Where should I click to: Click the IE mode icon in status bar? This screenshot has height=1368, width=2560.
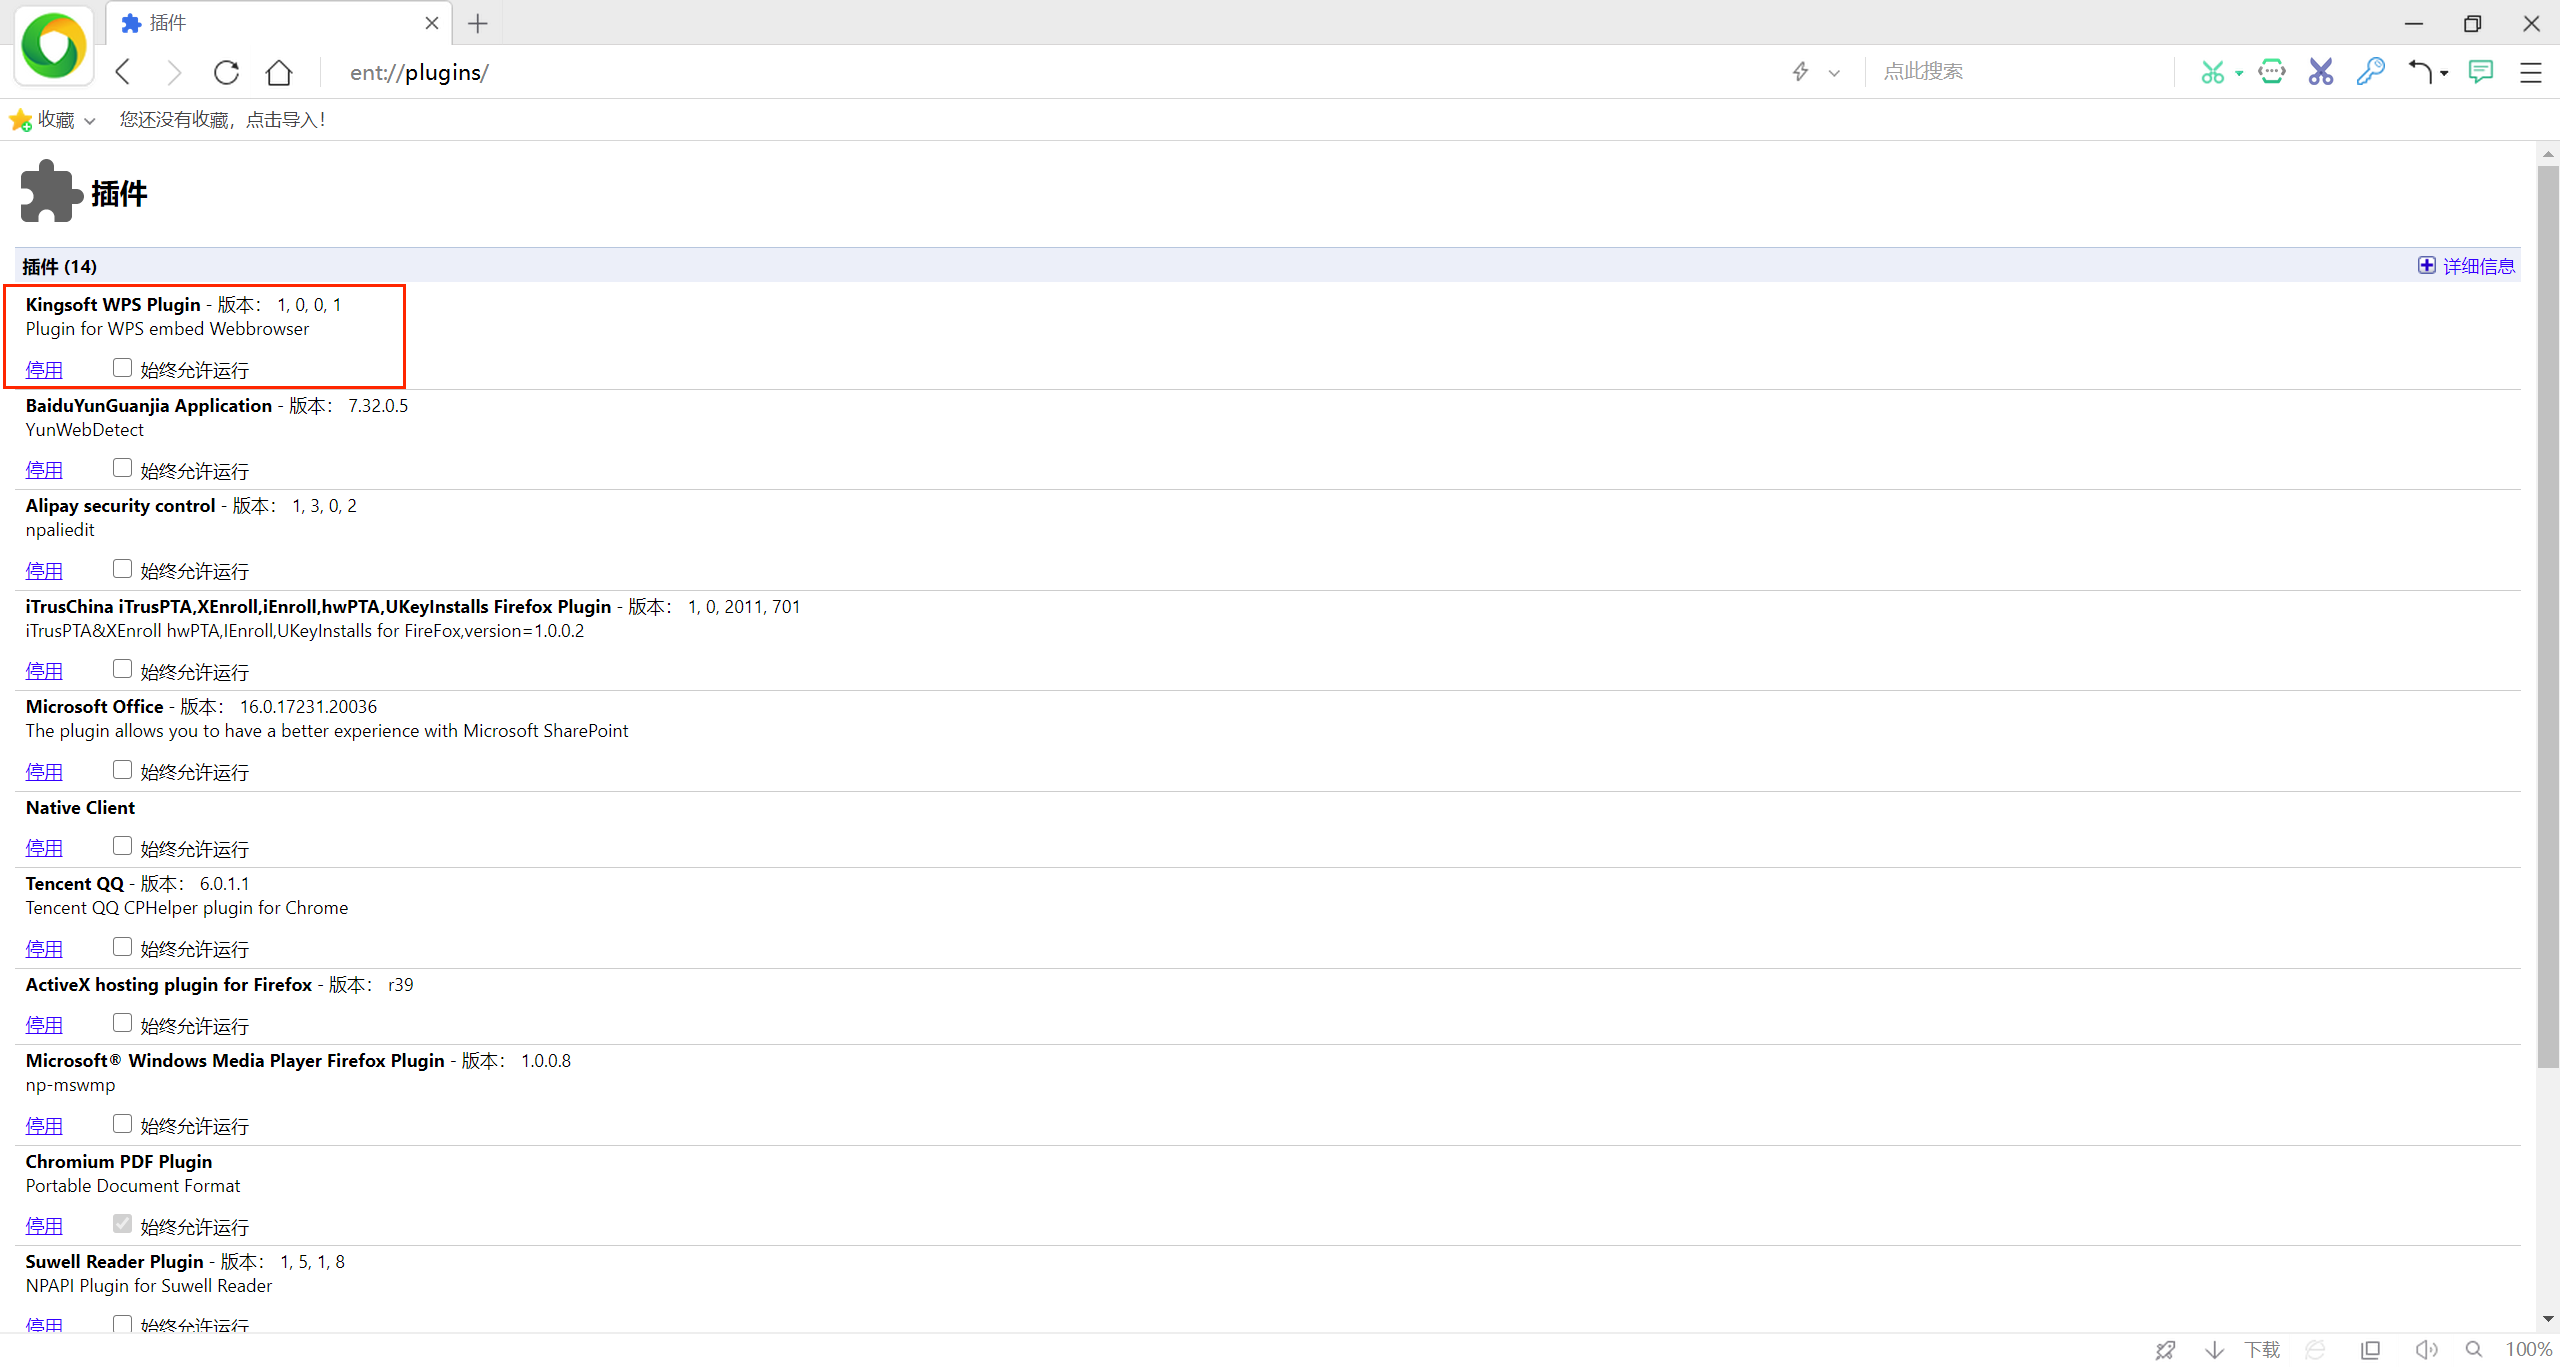click(x=2316, y=1350)
